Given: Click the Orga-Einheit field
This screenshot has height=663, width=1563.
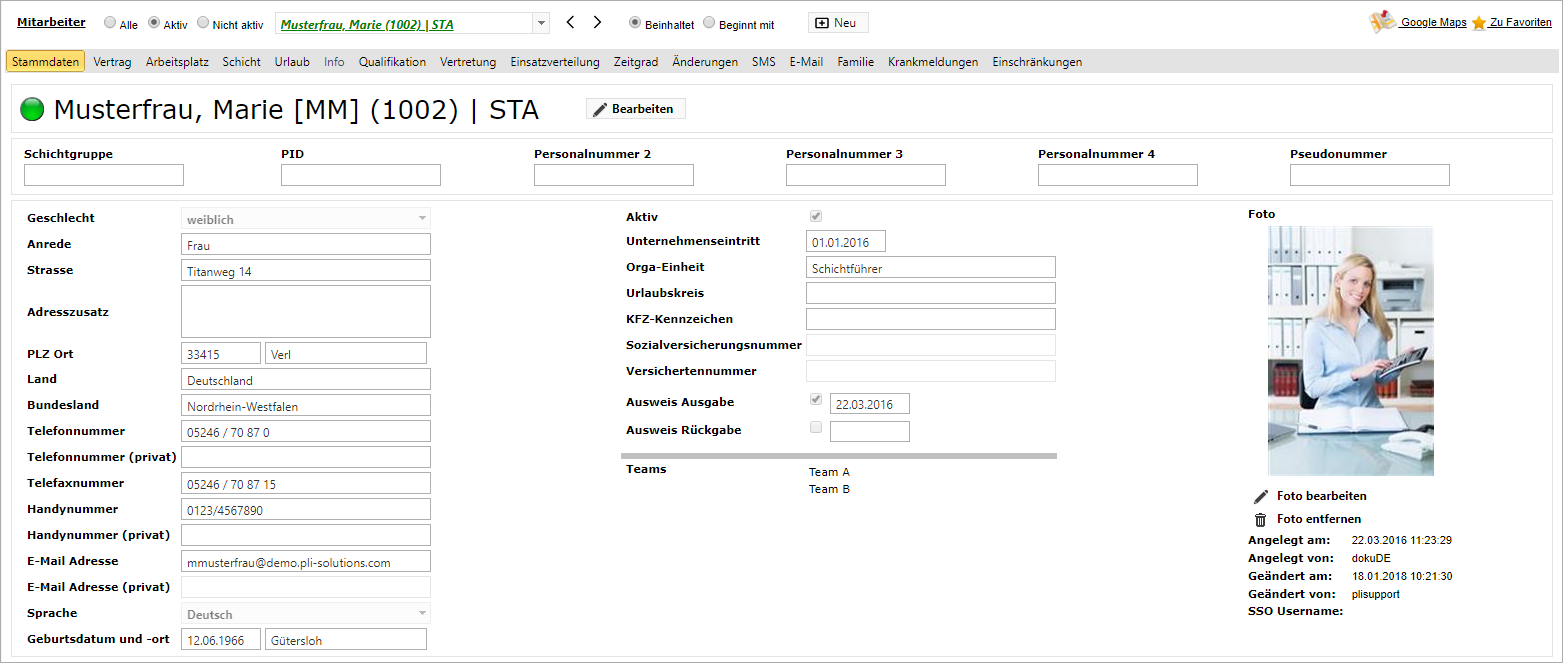Looking at the screenshot, I should tap(931, 267).
